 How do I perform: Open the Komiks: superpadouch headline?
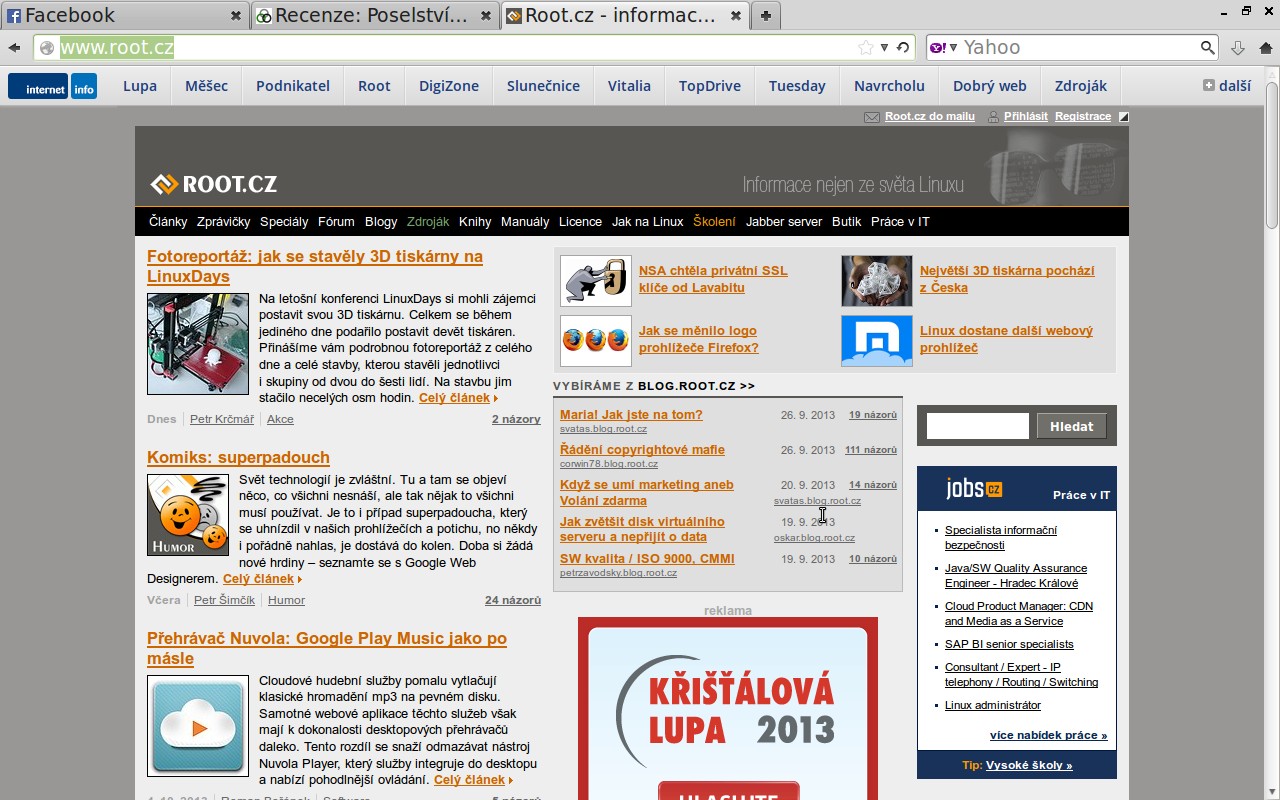tap(238, 457)
